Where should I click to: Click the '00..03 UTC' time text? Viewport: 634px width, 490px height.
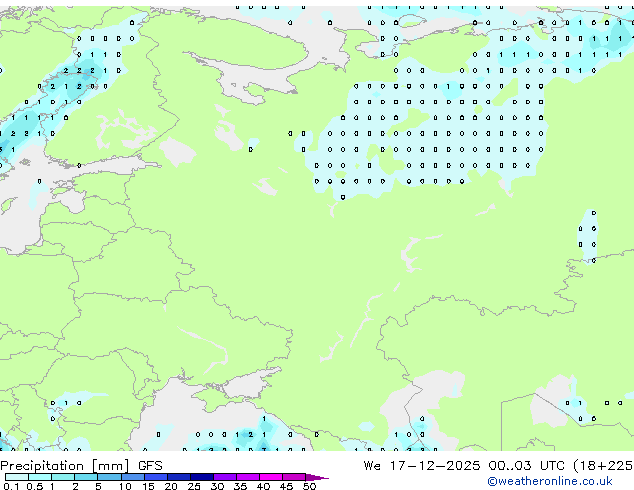point(526,466)
